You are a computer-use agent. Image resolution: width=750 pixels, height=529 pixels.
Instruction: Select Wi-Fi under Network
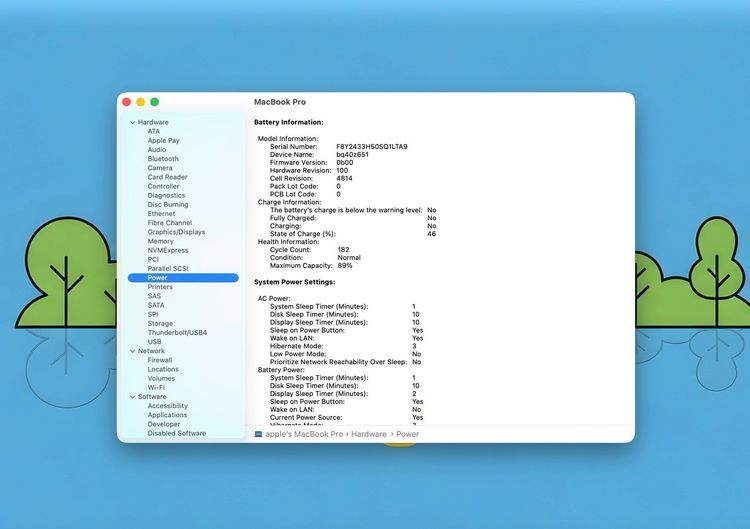156,387
